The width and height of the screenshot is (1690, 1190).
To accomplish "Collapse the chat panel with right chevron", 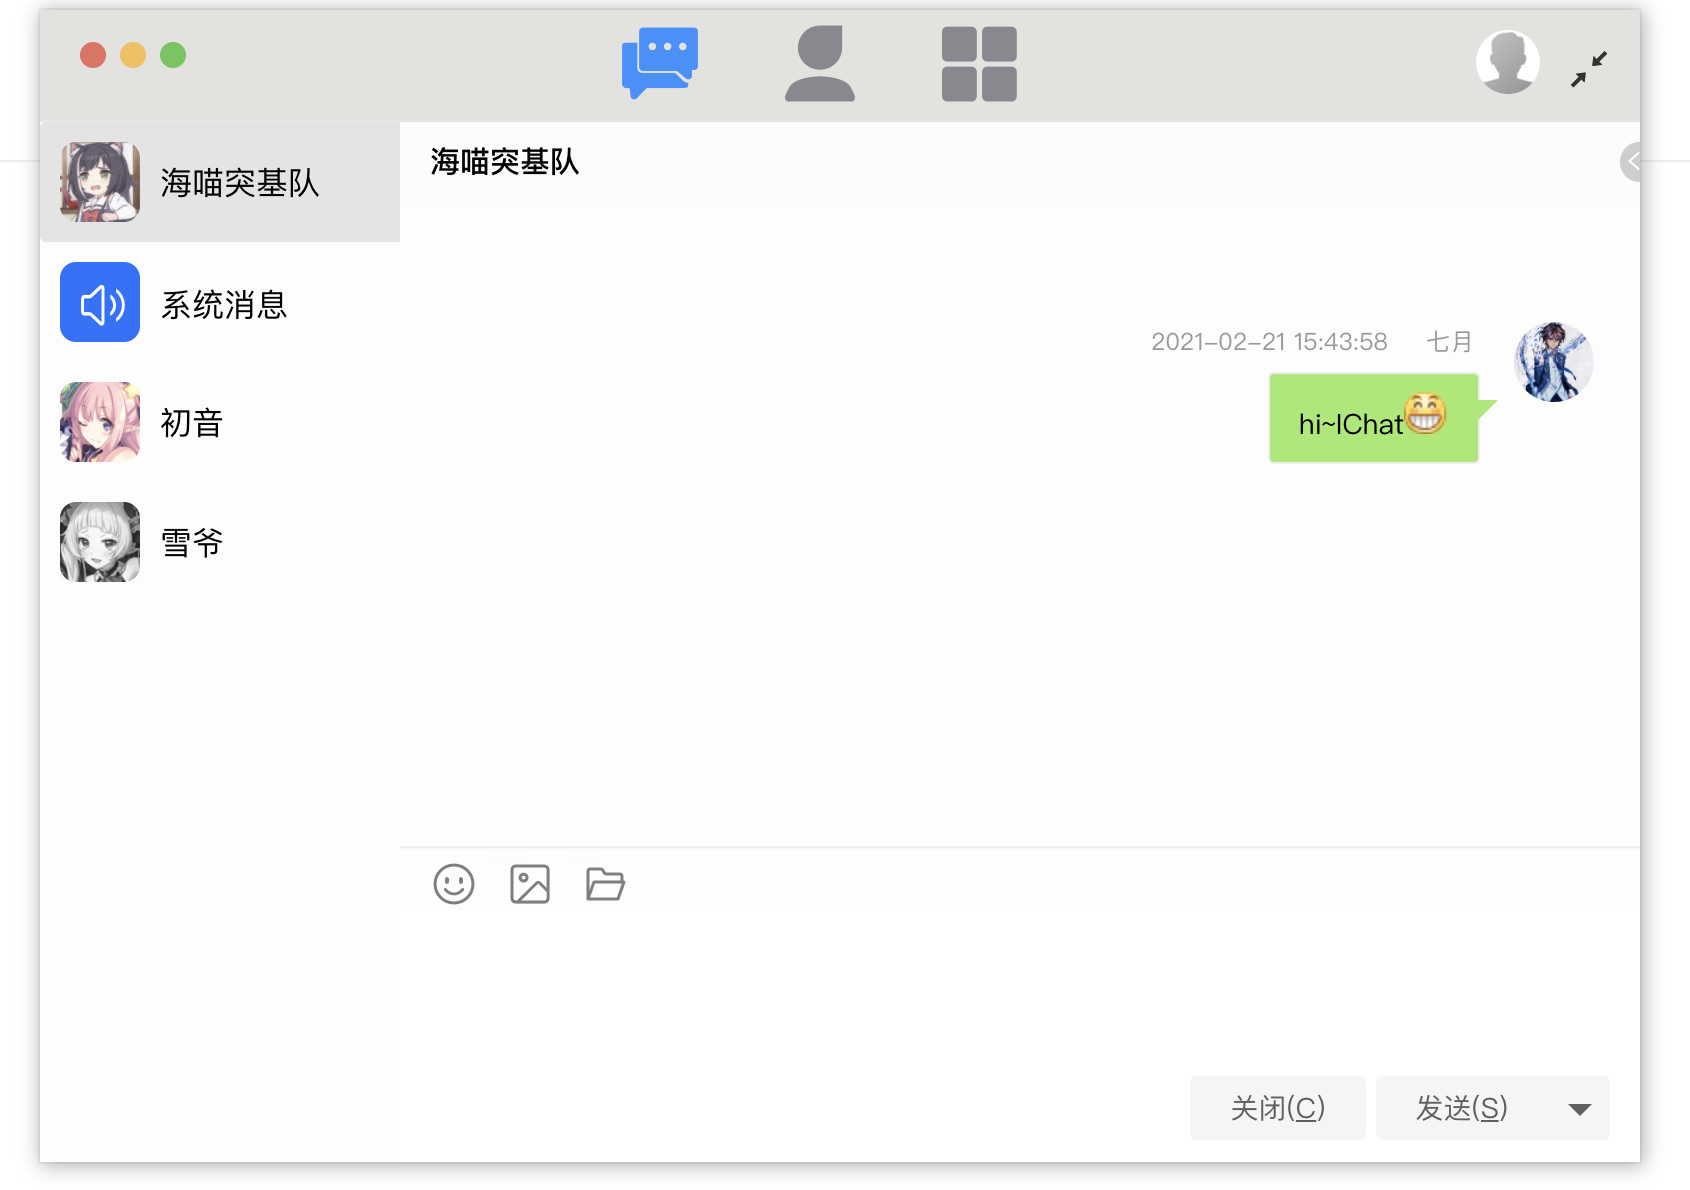I will [1633, 161].
